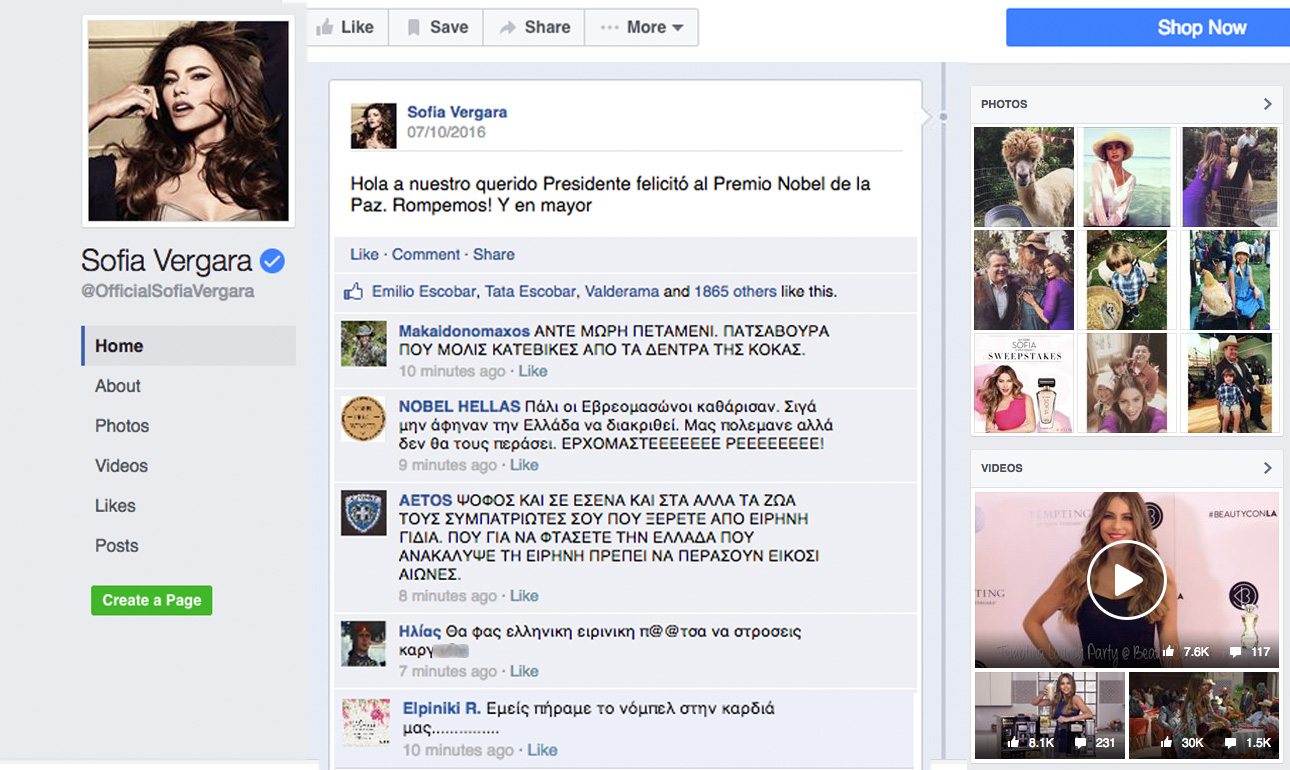Click the AETOS shield avatar
The image size is (1290, 770).
tap(363, 512)
